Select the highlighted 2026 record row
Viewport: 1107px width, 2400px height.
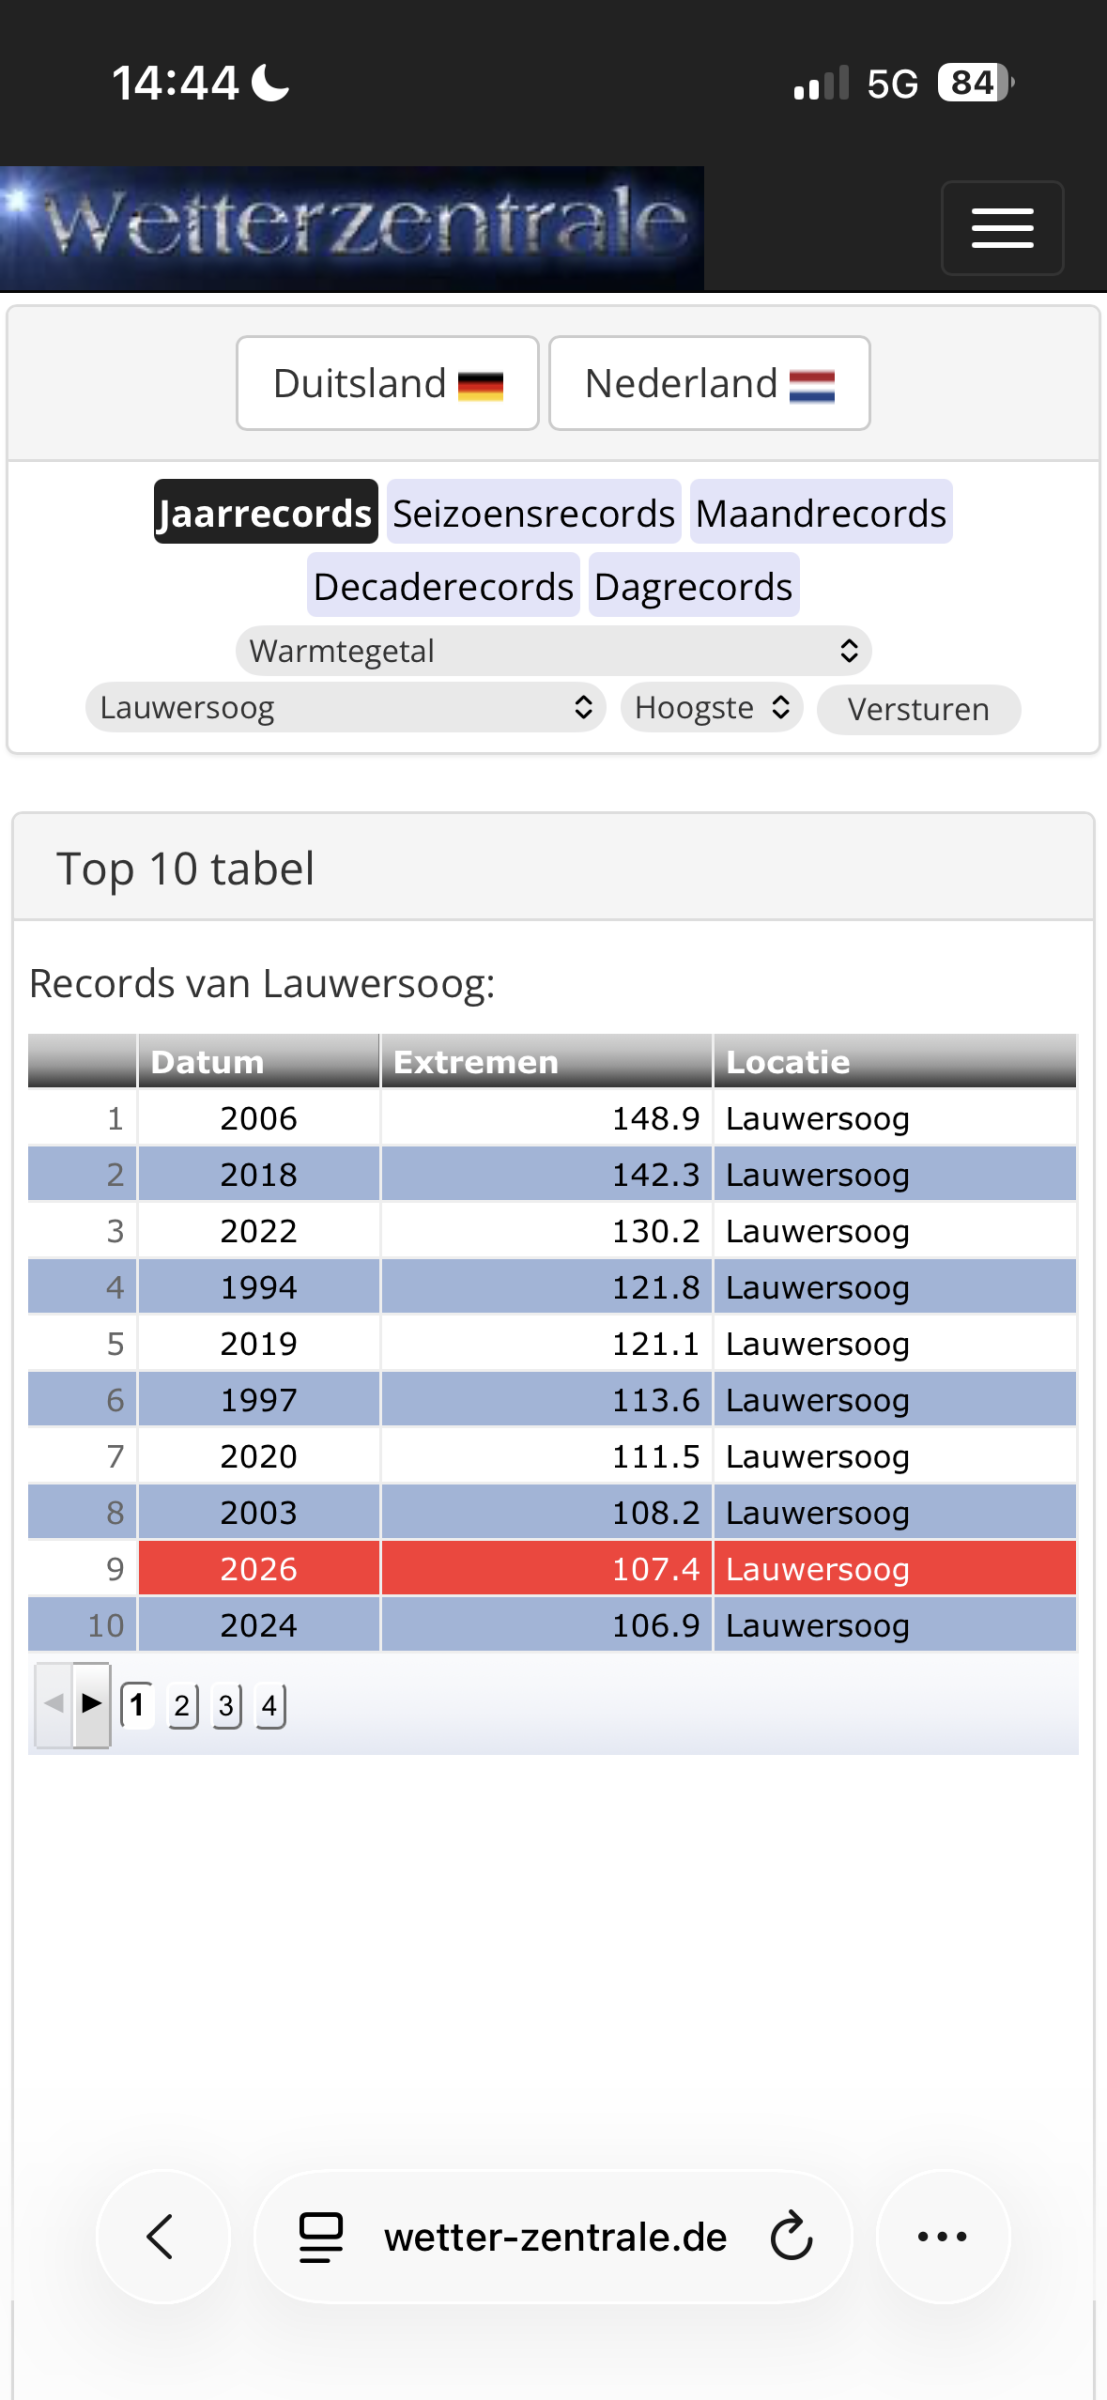click(552, 1569)
